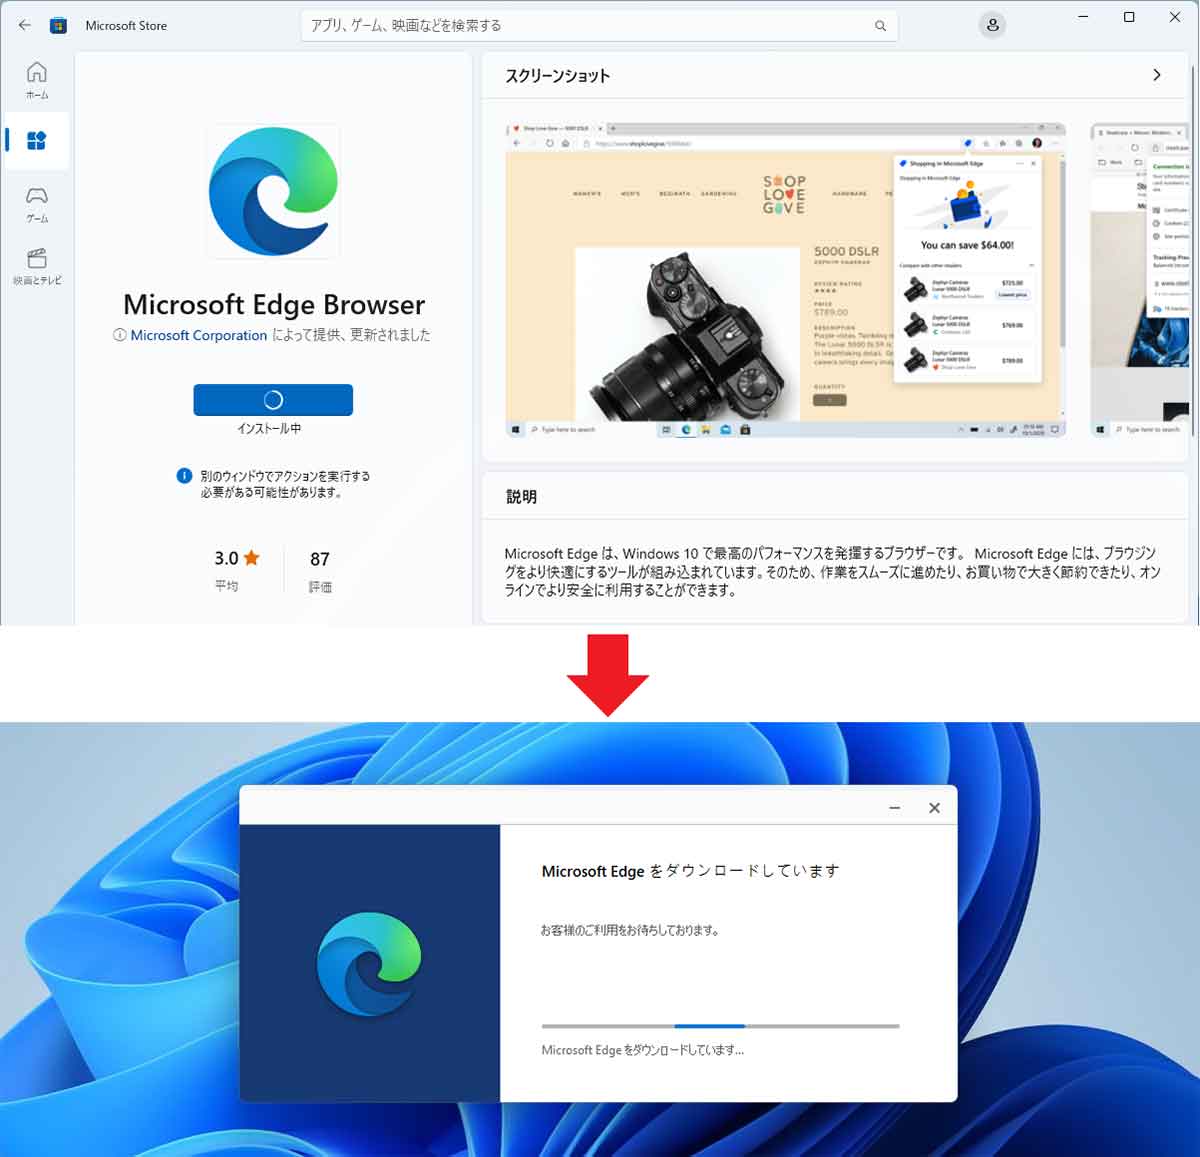Click the info icon beside Microsoft Corporation
Viewport: 1200px width, 1157px height.
120,335
